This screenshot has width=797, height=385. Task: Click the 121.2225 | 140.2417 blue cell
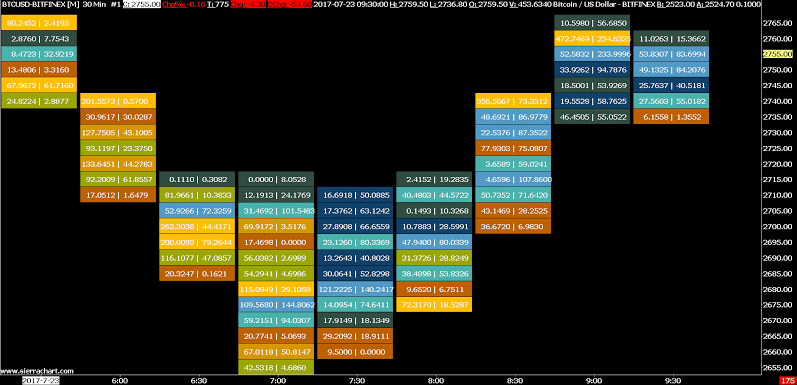pyautogui.click(x=355, y=289)
